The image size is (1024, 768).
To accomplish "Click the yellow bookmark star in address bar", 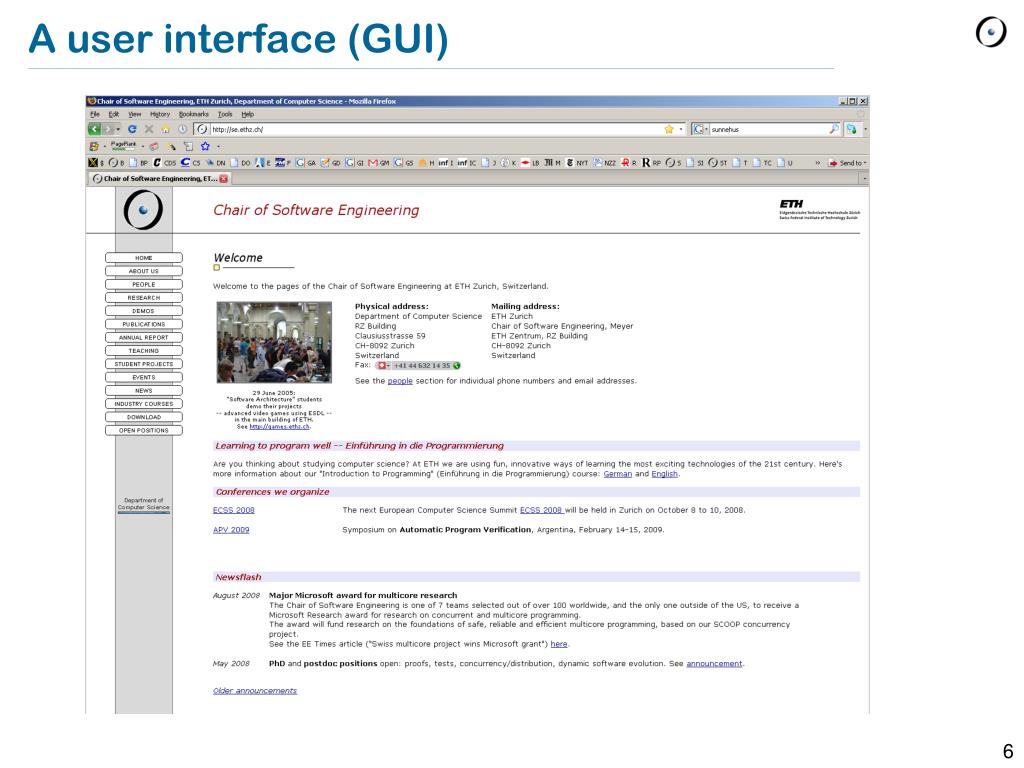I will click(x=669, y=129).
